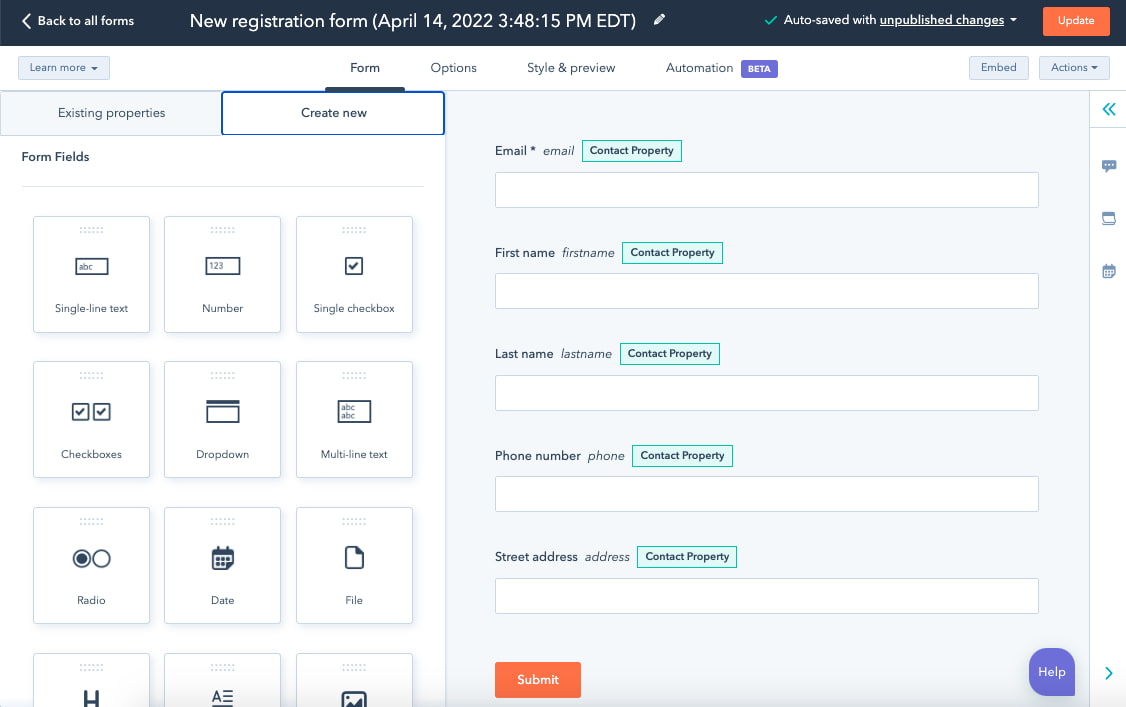The width and height of the screenshot is (1126, 707).
Task: Select the File field icon
Action: coord(354,558)
